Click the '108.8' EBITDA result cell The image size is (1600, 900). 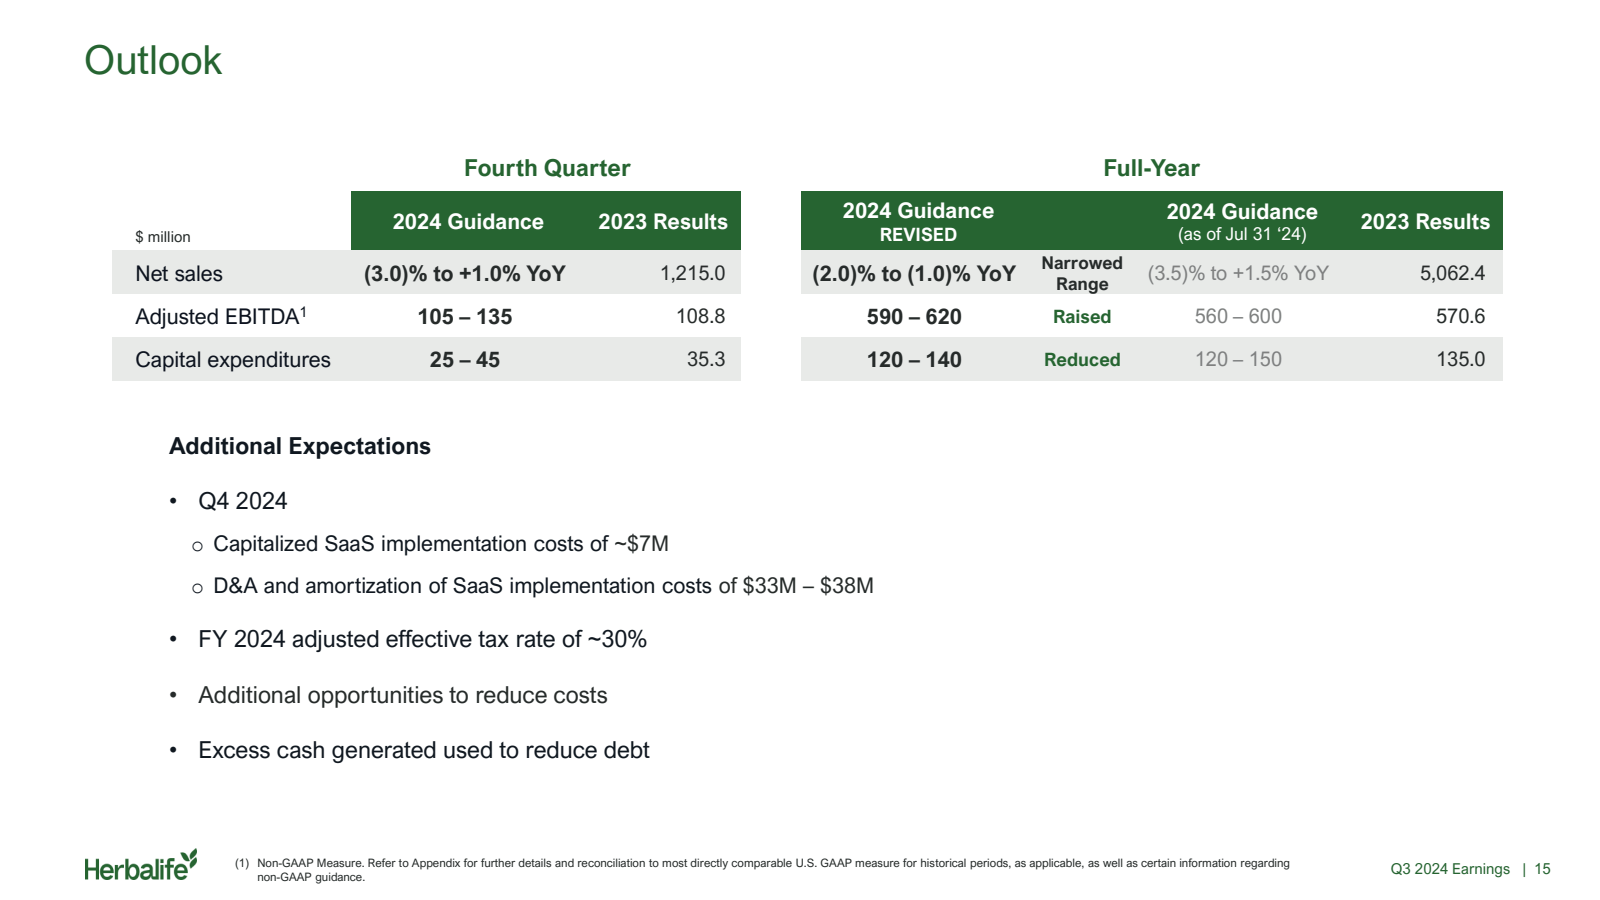pyautogui.click(x=701, y=316)
